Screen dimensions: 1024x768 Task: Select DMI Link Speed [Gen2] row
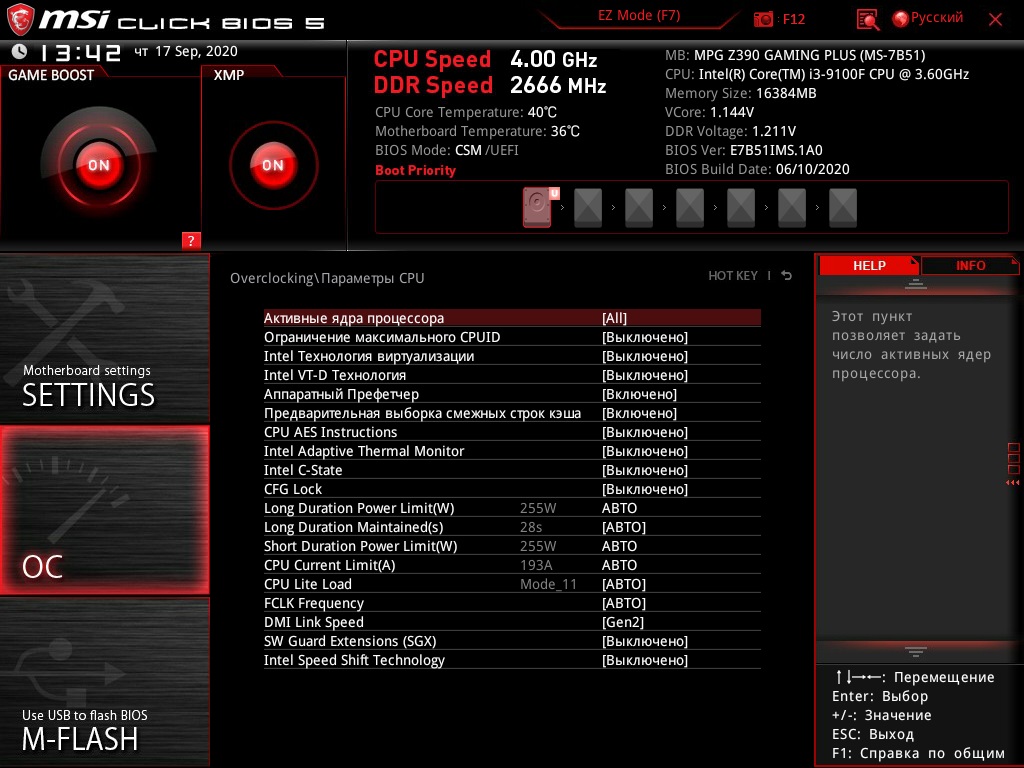pyautogui.click(x=512, y=621)
